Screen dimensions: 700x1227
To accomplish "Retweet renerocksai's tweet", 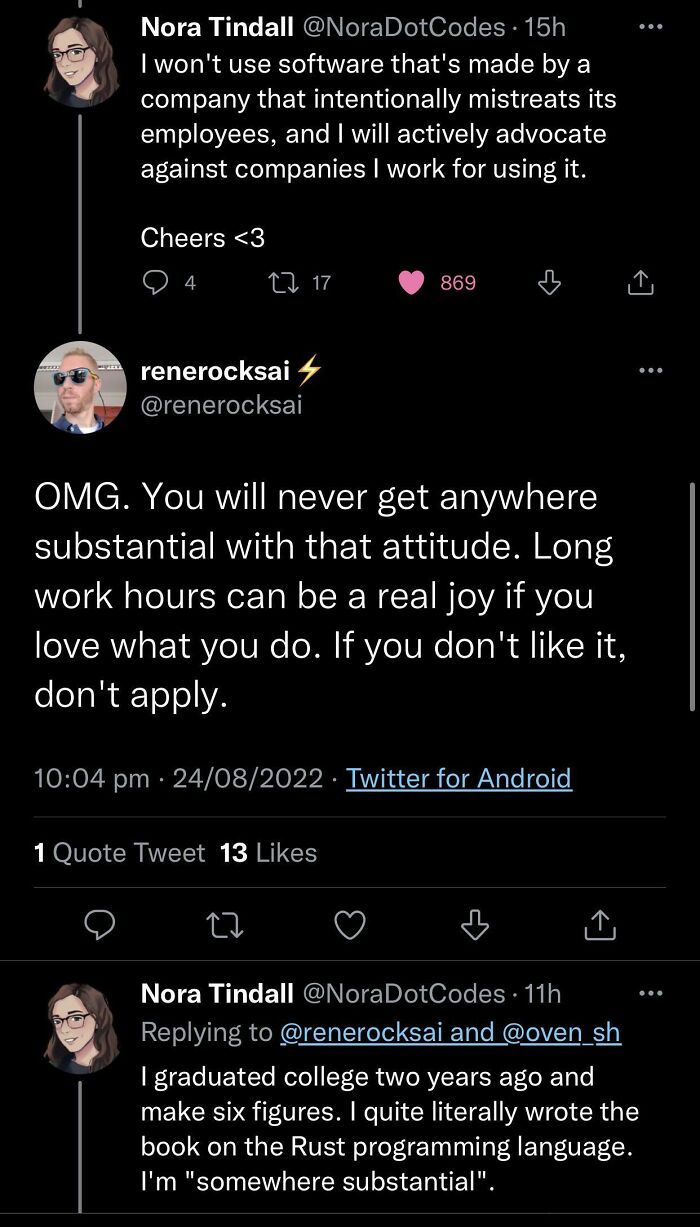I will (223, 926).
